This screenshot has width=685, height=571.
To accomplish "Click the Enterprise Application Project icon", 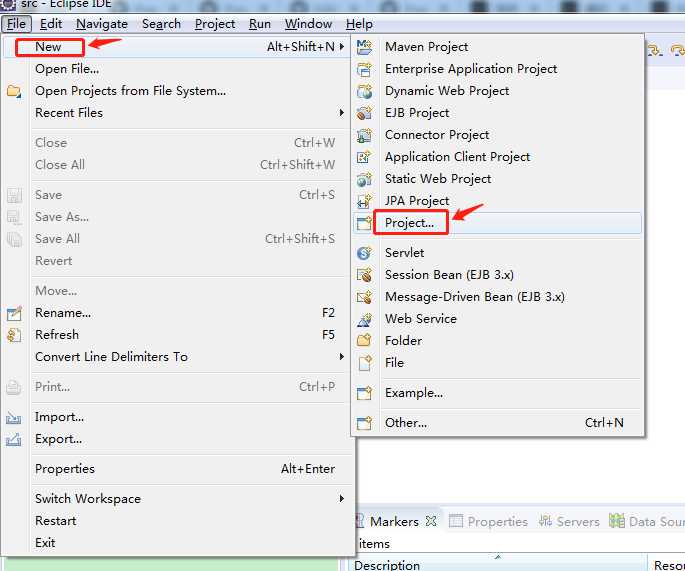I will (x=364, y=69).
